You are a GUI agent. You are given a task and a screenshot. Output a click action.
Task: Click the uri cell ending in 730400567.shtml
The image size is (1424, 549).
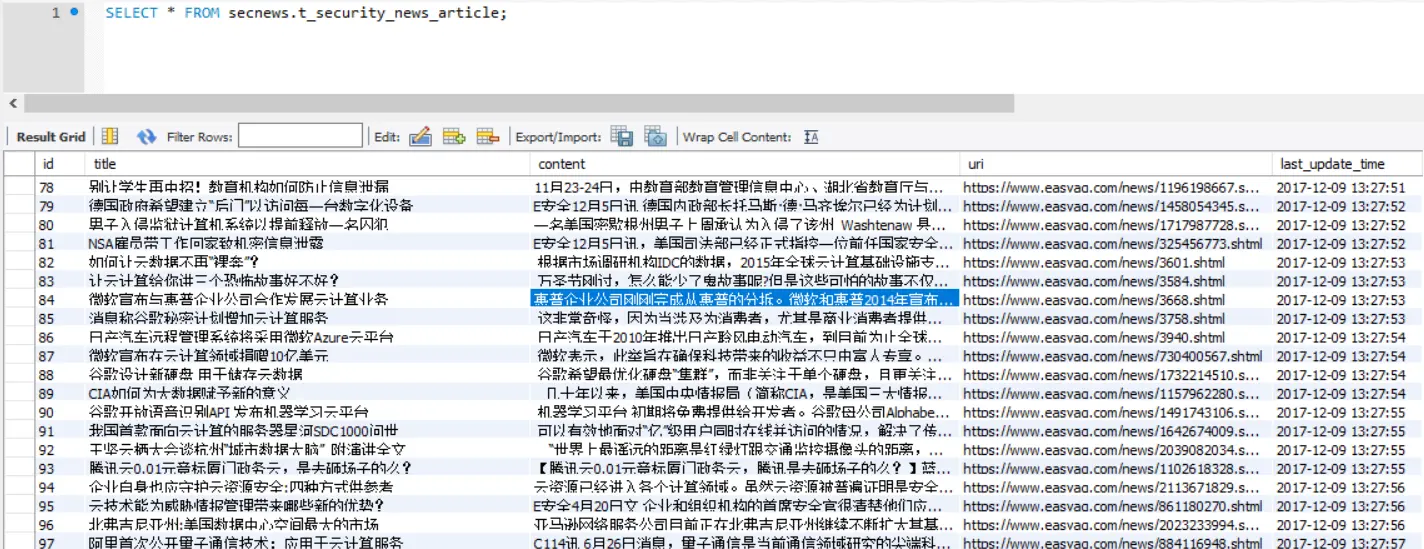coord(1116,355)
